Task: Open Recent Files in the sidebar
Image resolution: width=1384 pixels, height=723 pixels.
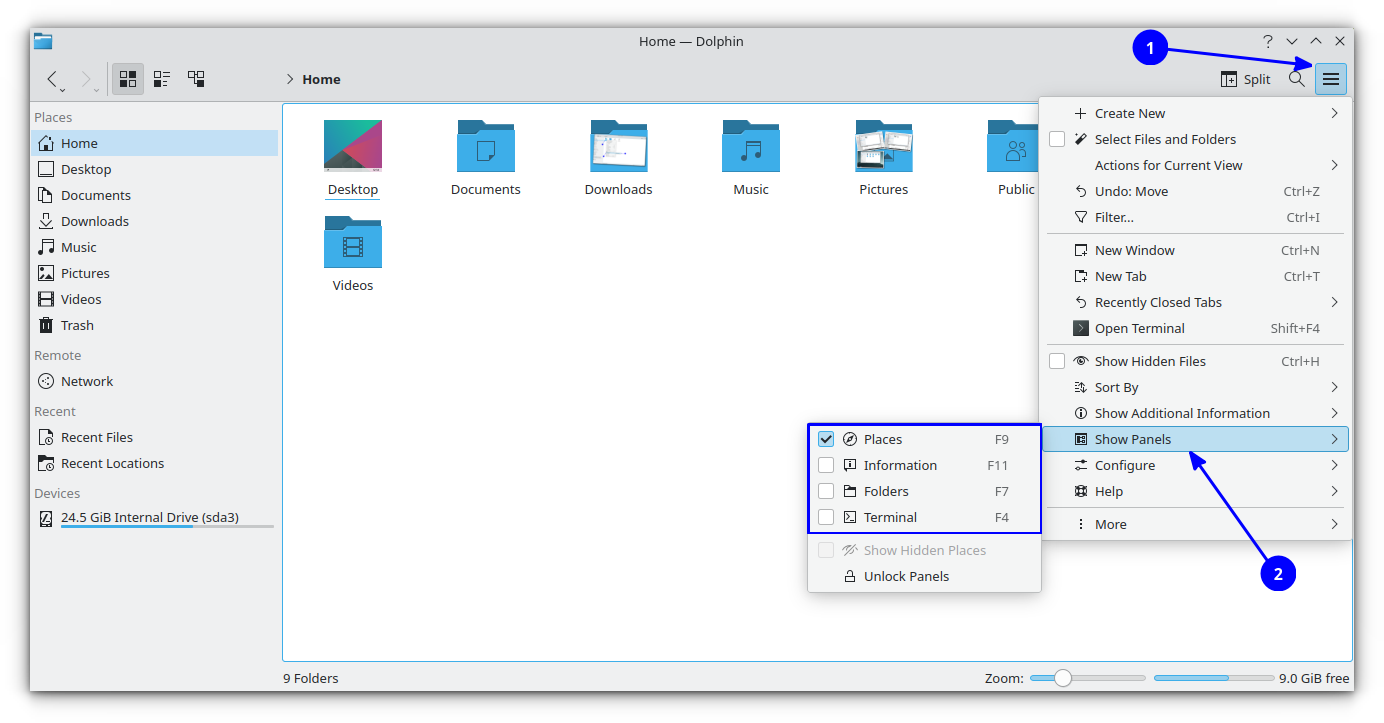Action: tap(96, 436)
